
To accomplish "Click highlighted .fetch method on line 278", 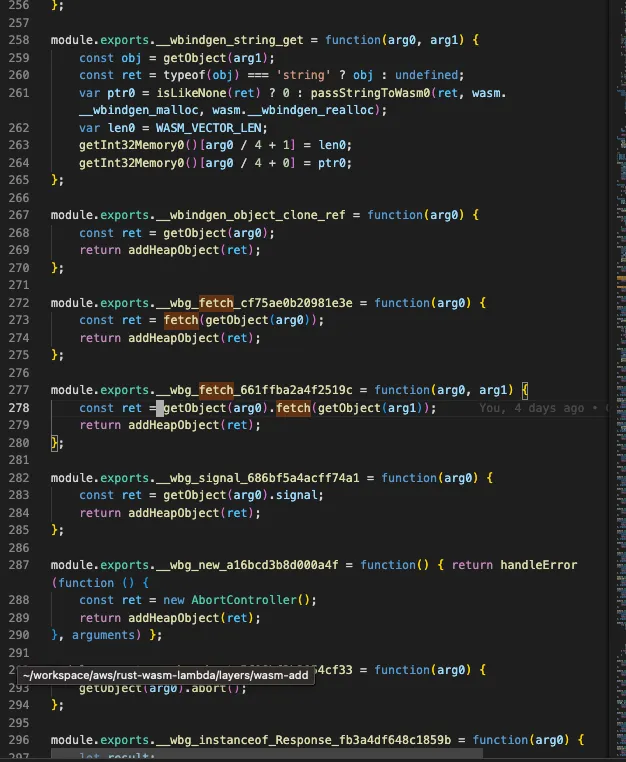I will point(293,408).
